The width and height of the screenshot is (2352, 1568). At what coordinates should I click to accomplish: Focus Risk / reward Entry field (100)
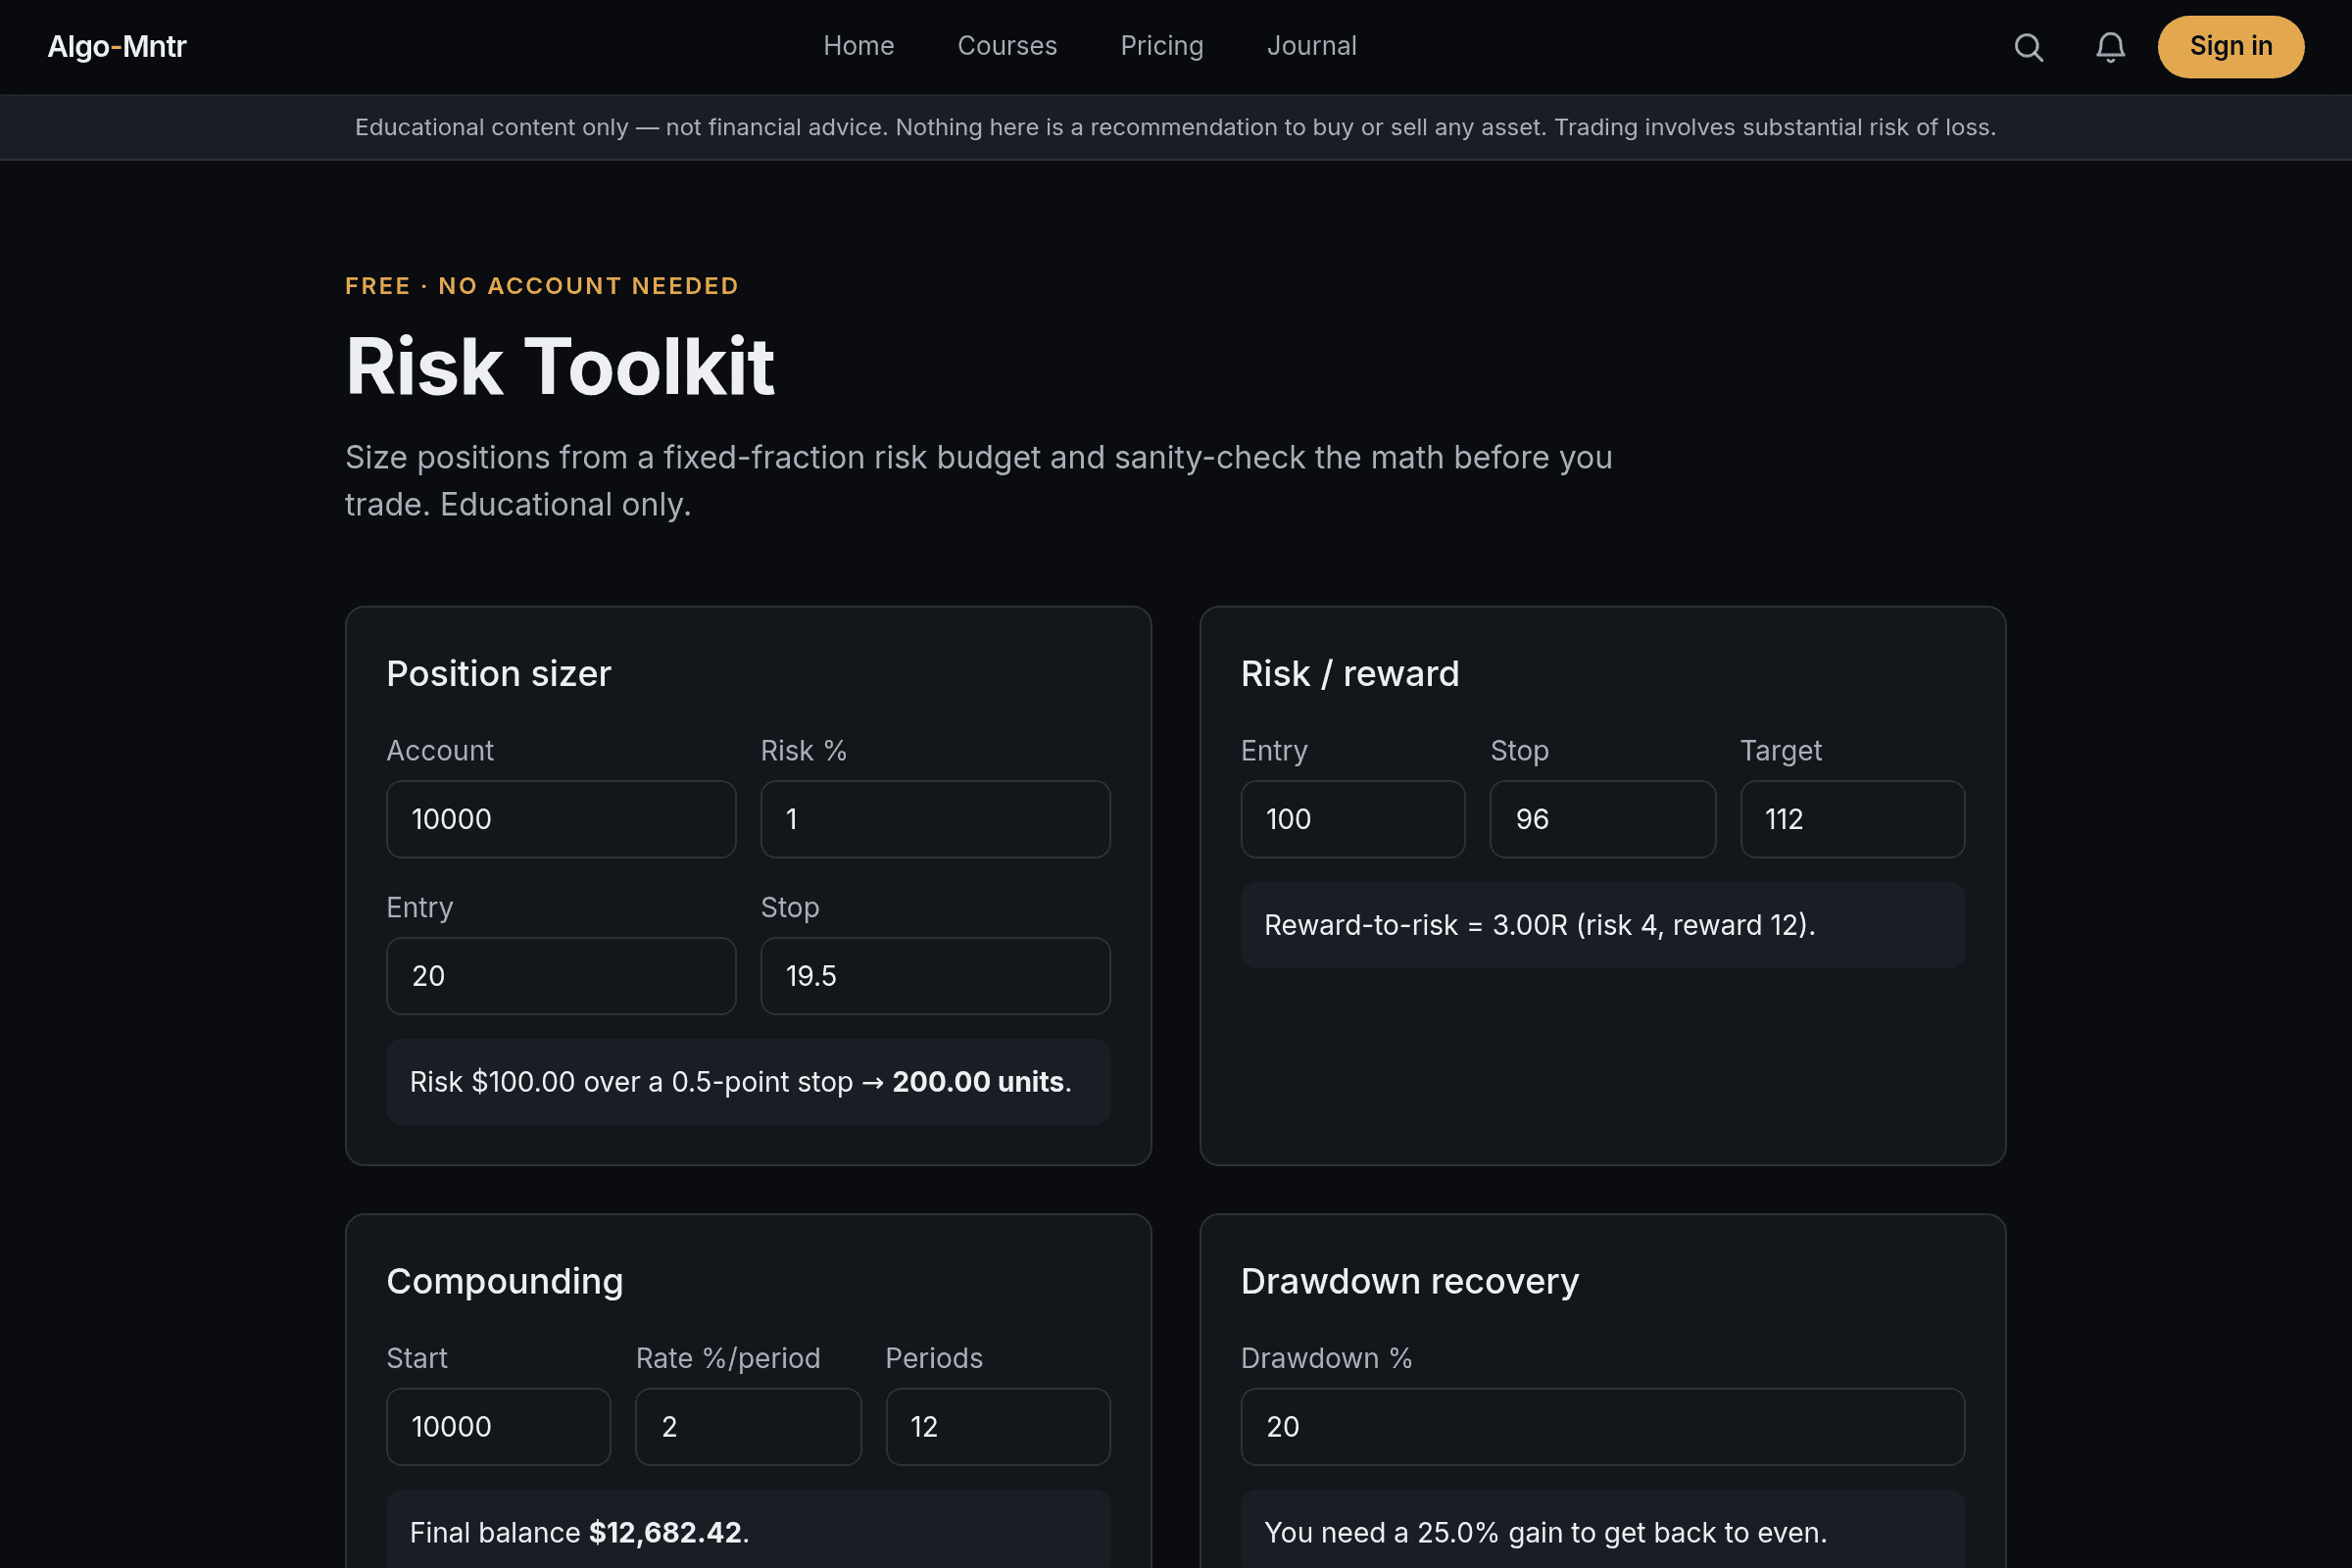[1353, 819]
